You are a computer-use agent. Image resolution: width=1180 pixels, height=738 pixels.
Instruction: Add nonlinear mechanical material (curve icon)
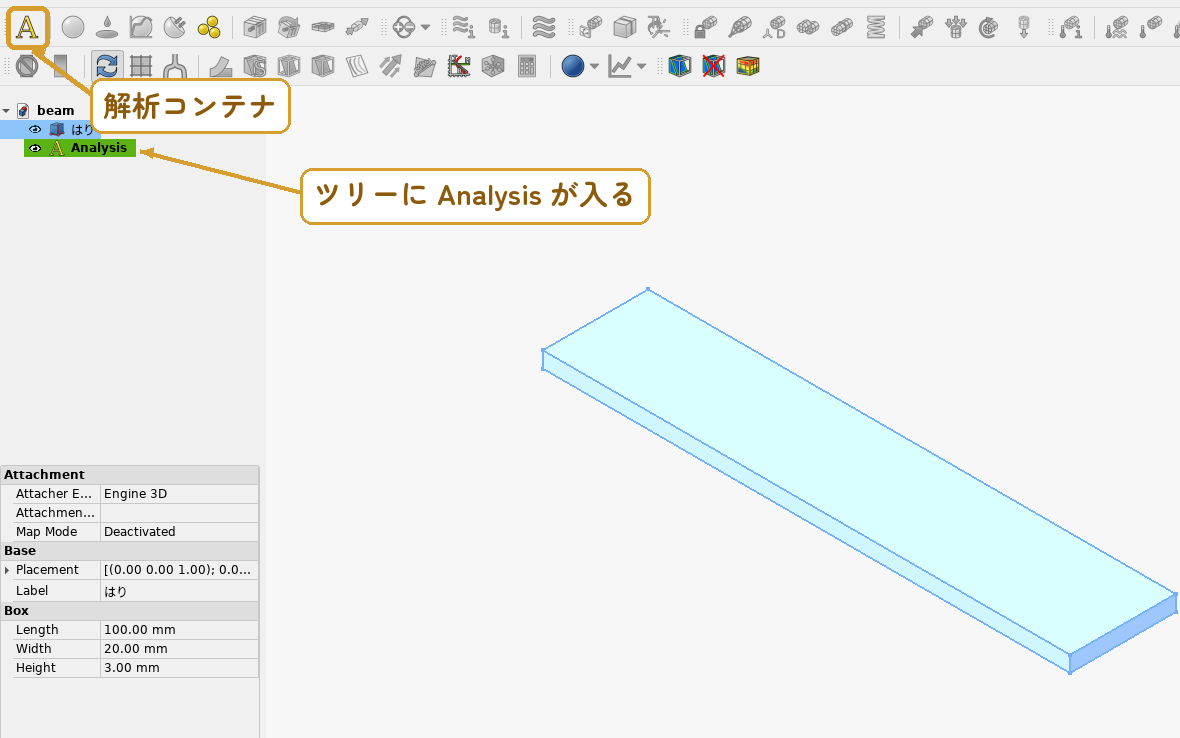tap(141, 28)
